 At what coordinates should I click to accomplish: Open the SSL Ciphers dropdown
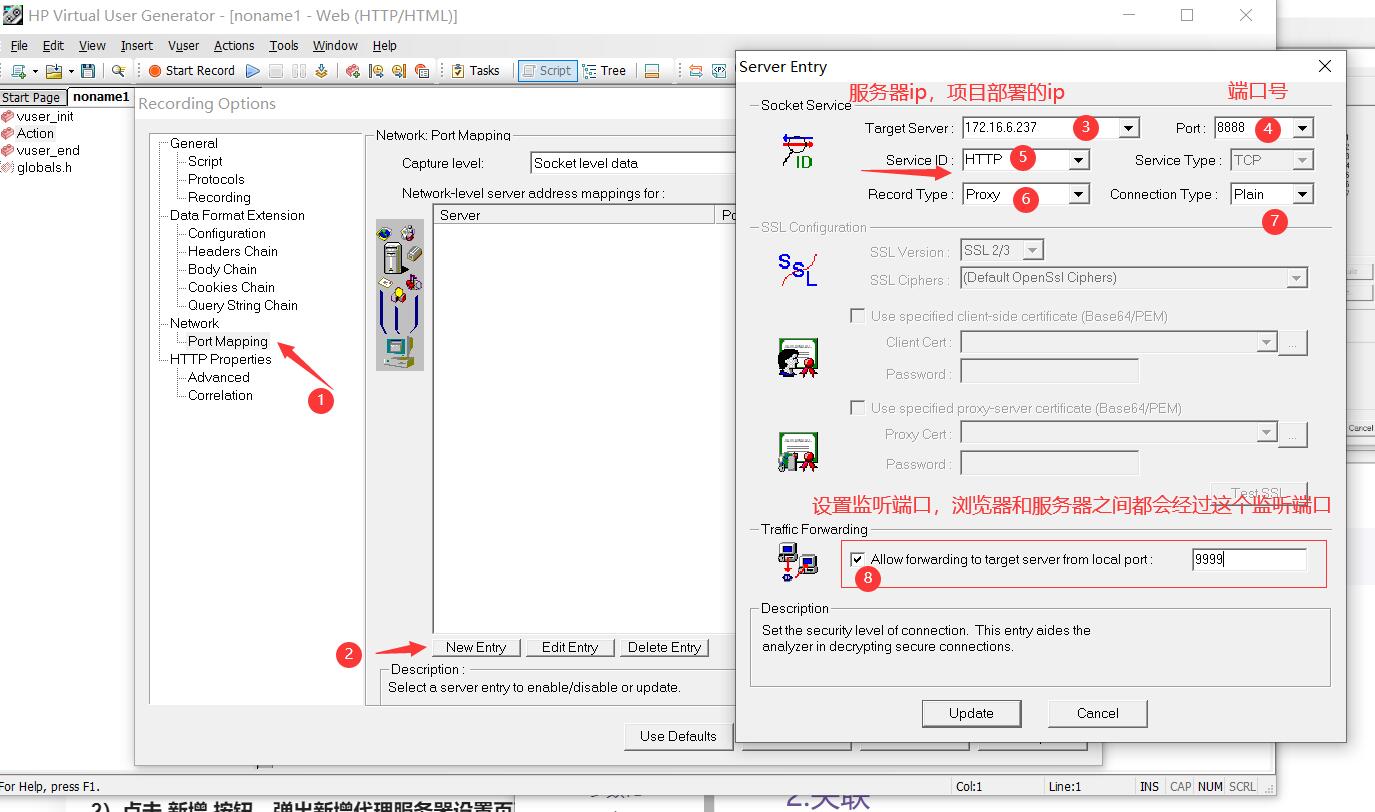1297,278
